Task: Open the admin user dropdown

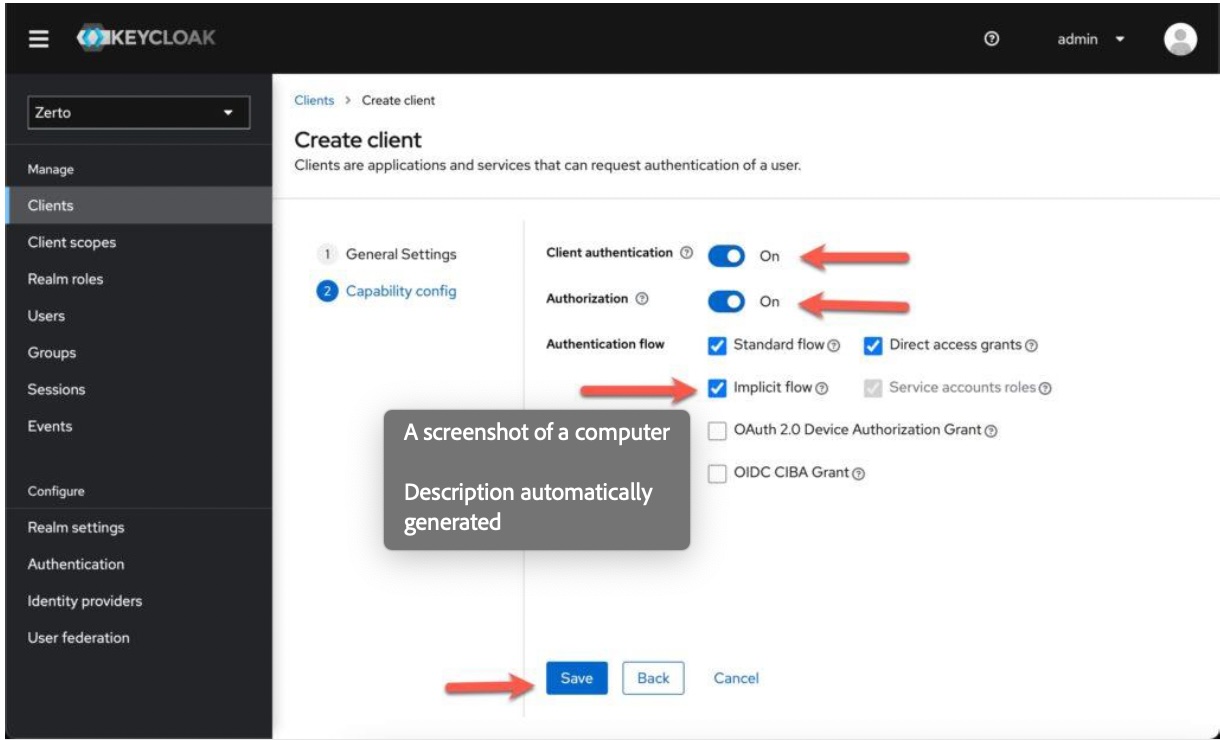Action: (x=1091, y=40)
